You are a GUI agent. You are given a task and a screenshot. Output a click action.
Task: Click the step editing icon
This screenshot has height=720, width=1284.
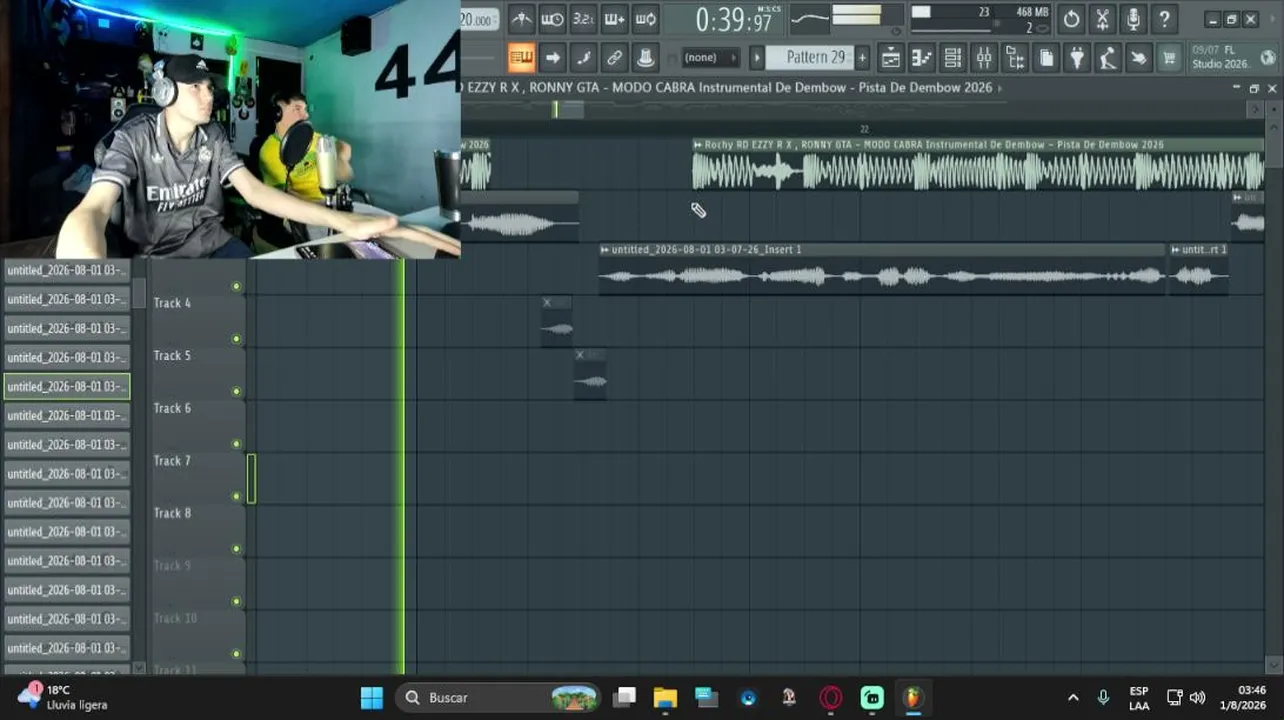(x=583, y=58)
